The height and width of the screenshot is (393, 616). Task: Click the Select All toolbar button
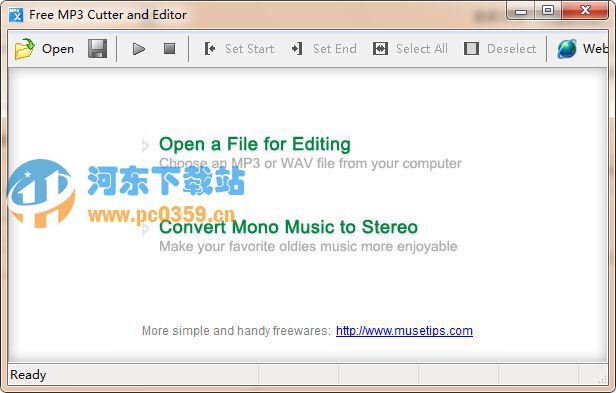(x=410, y=49)
